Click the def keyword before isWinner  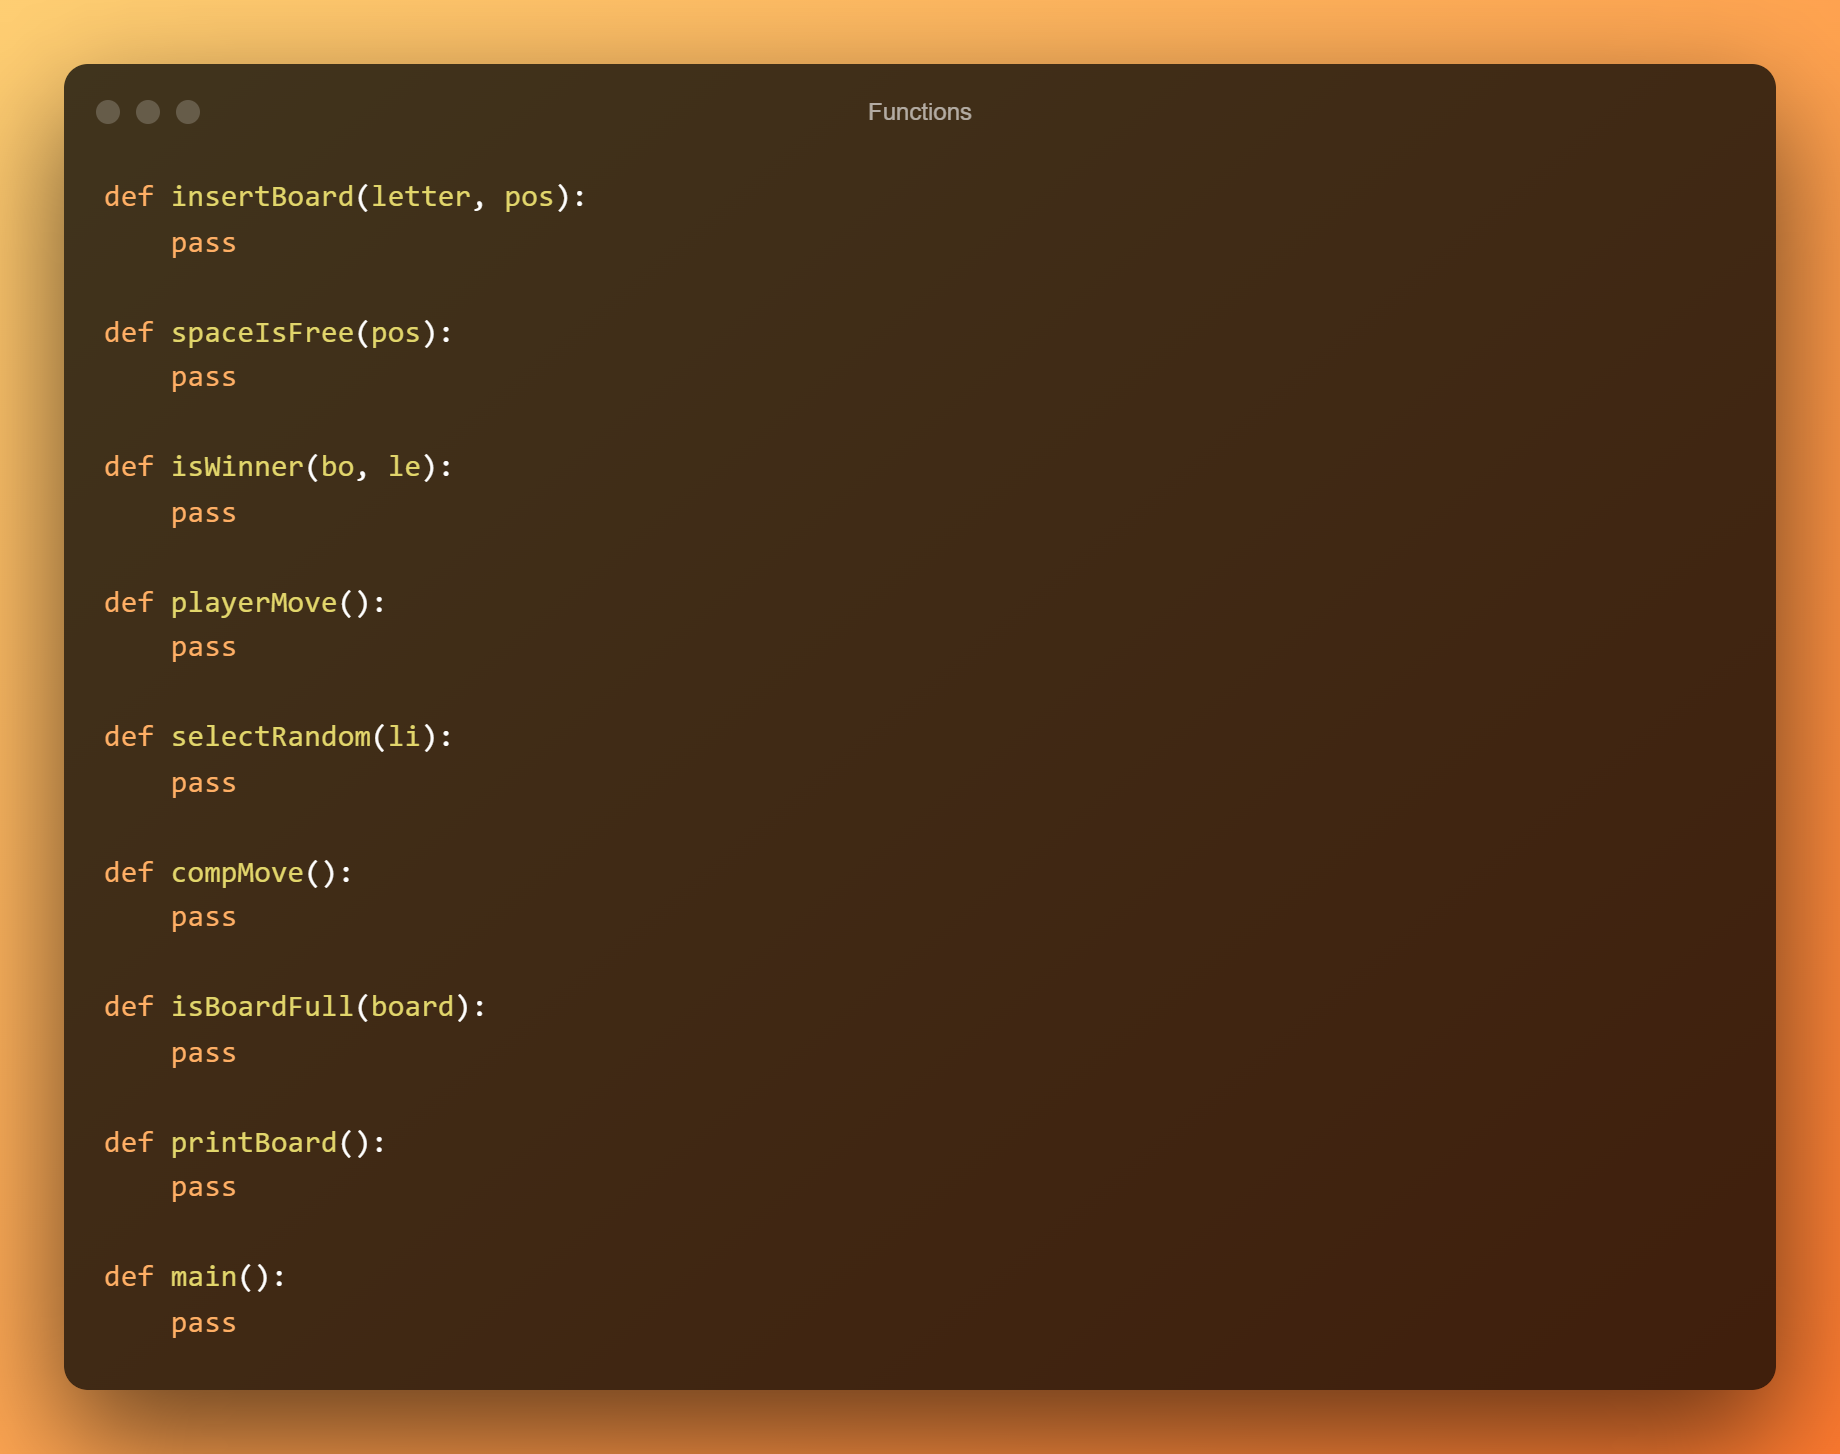coord(129,466)
